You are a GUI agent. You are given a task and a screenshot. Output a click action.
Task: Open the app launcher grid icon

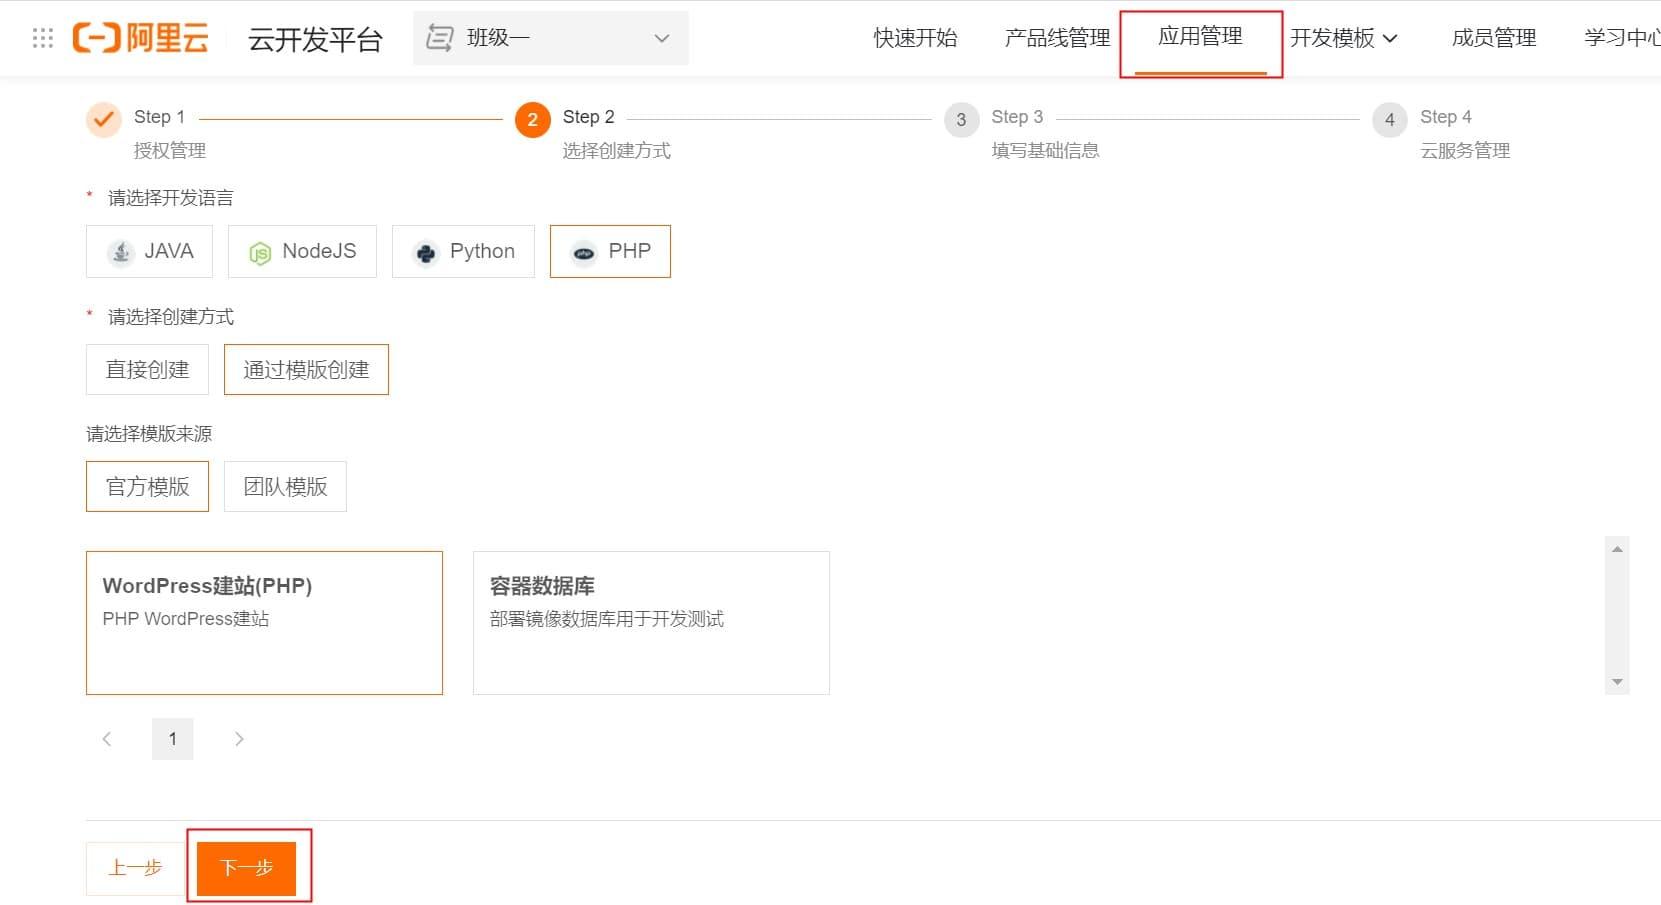tap(43, 38)
